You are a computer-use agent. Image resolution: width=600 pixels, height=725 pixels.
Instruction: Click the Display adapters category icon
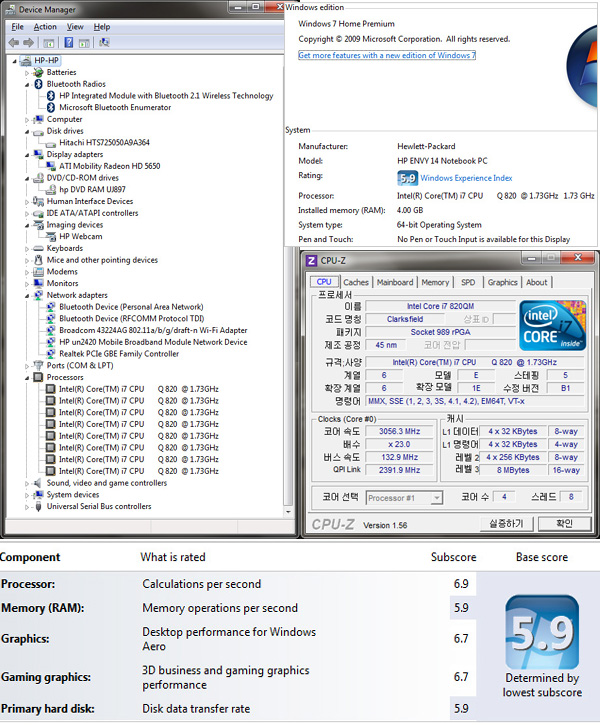tap(39, 154)
